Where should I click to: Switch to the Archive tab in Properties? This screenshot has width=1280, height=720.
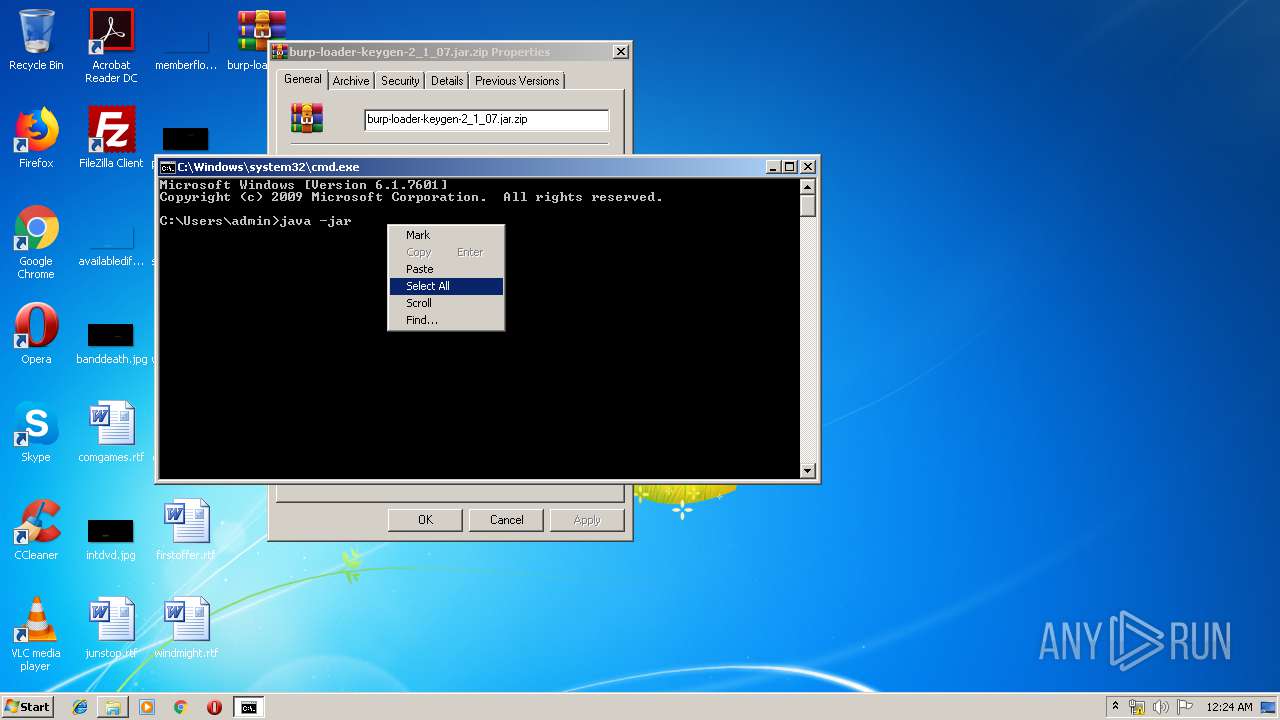[351, 81]
